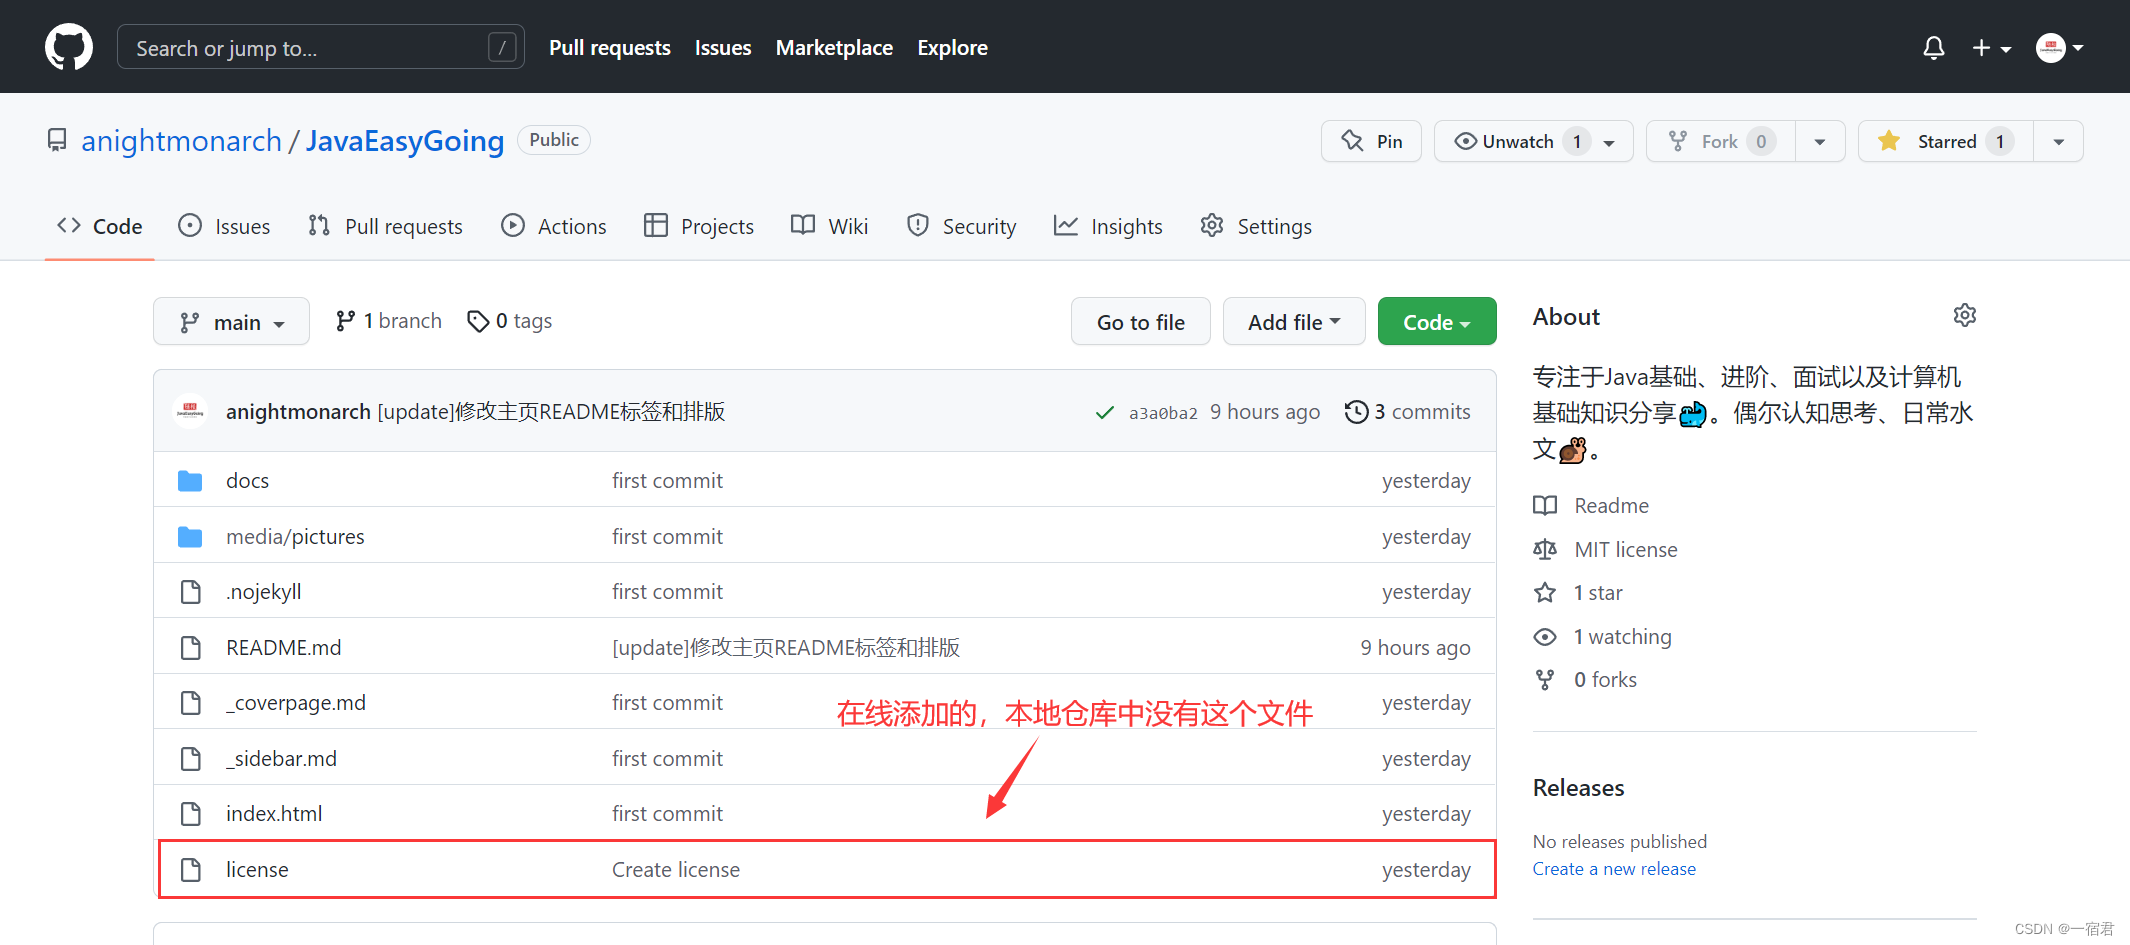The width and height of the screenshot is (2130, 945).
Task: View the 3 commits history
Action: point(1407,412)
